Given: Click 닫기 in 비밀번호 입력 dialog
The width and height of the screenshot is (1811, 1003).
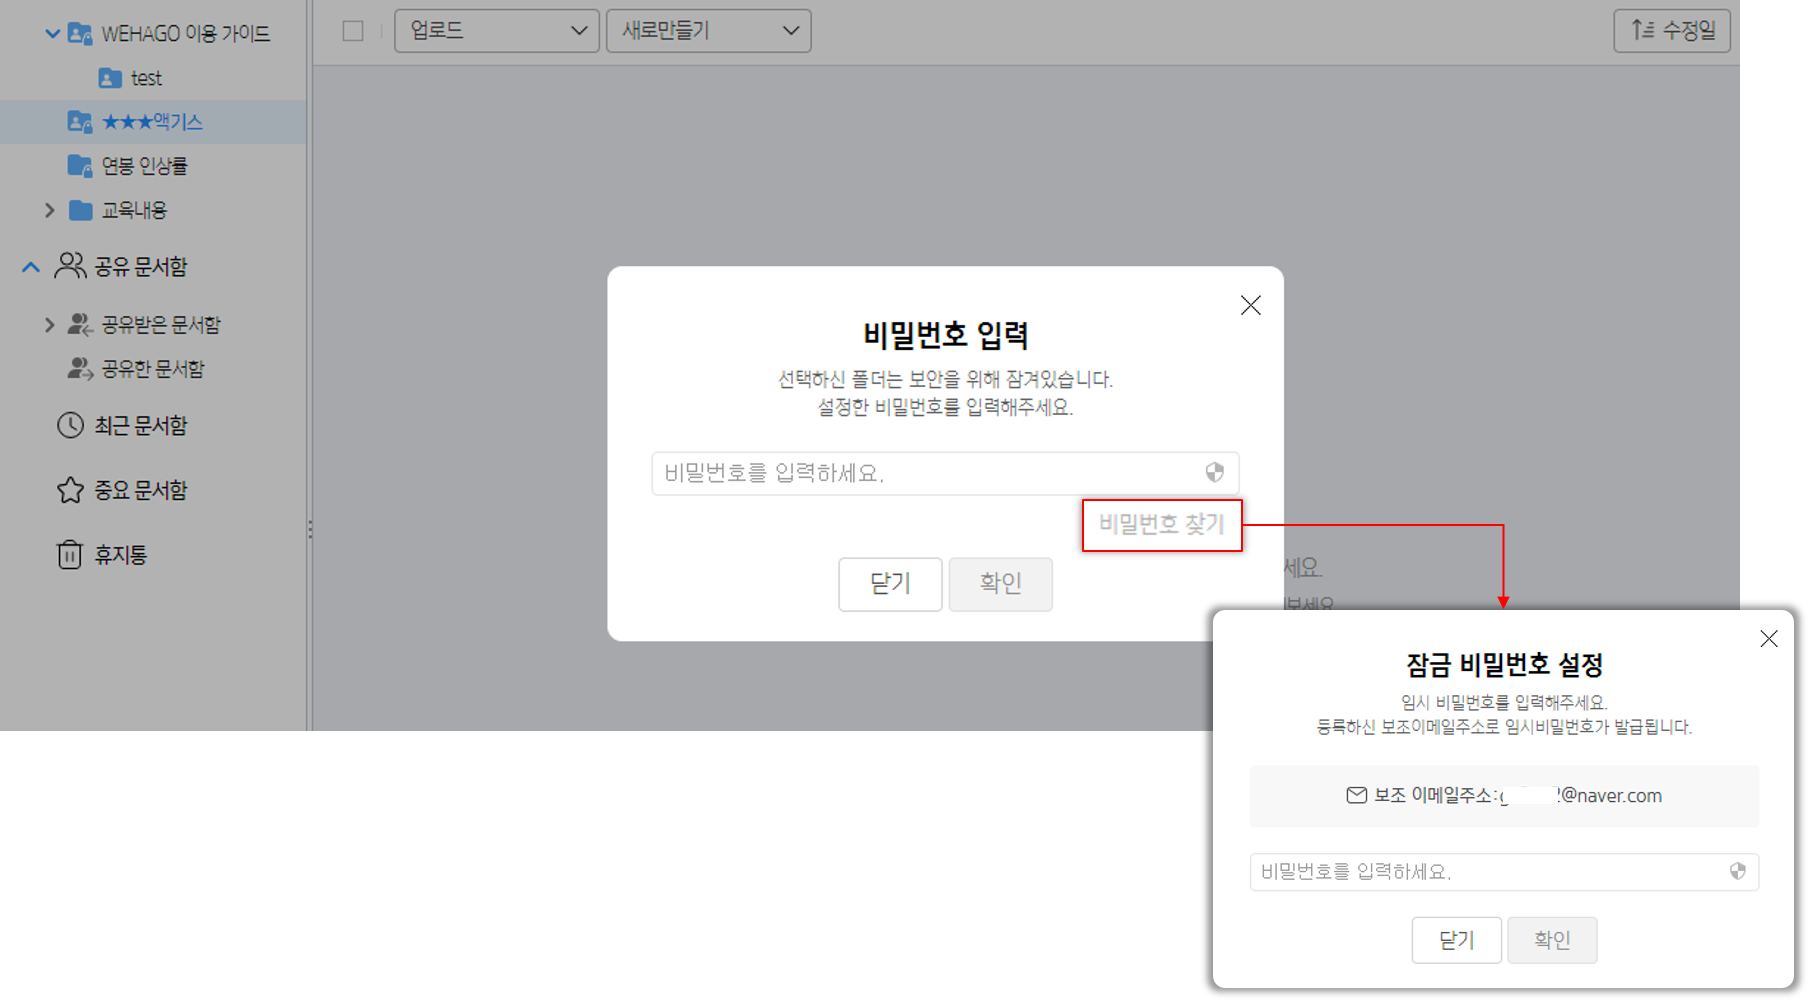Looking at the screenshot, I should click(x=889, y=584).
